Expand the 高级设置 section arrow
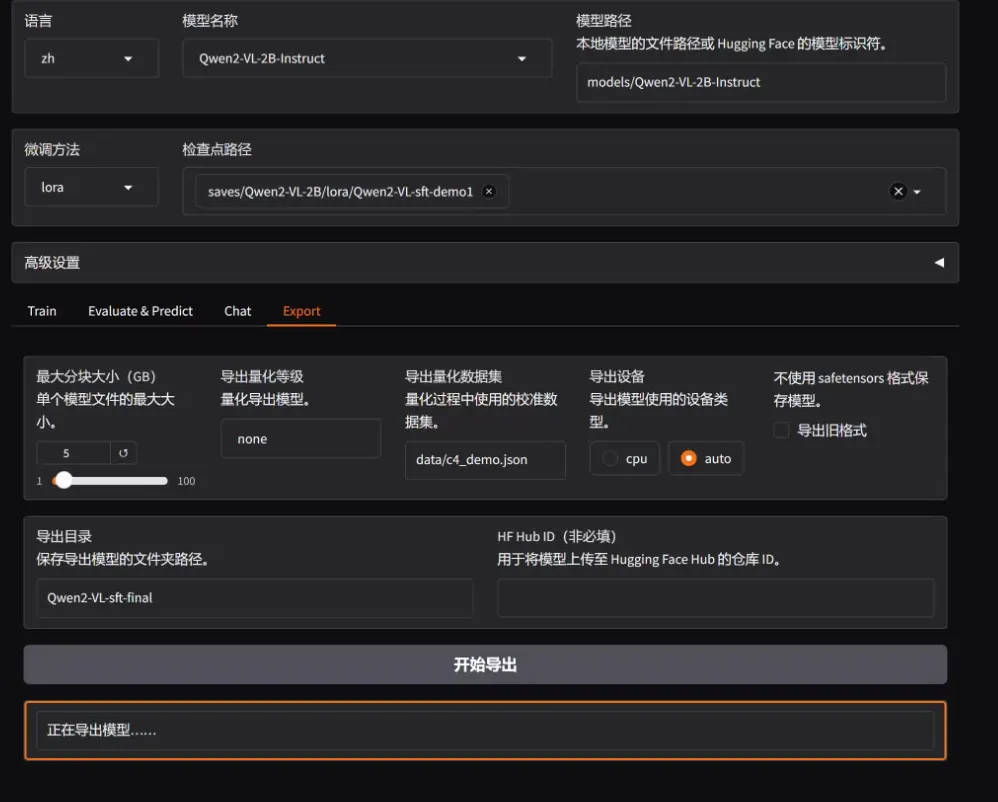998x802 pixels. click(939, 263)
